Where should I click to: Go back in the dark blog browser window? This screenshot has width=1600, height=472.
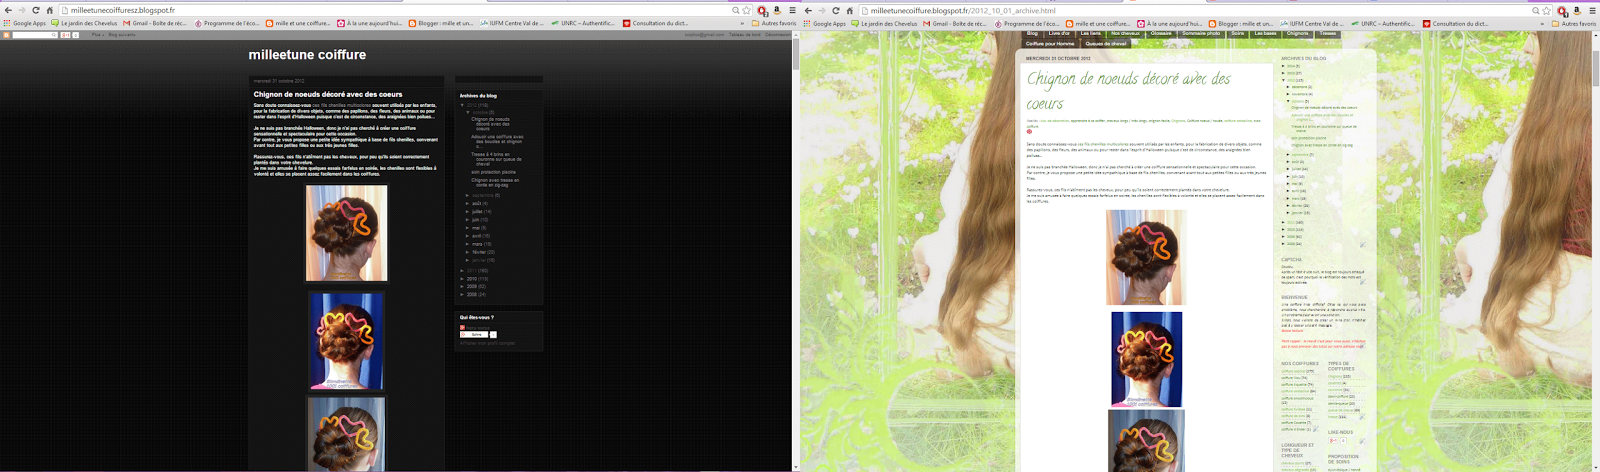point(7,10)
